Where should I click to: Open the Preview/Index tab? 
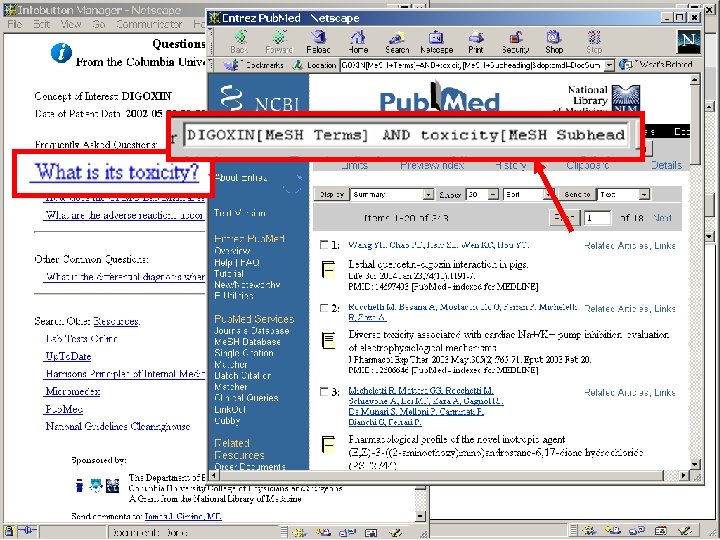click(x=432, y=165)
